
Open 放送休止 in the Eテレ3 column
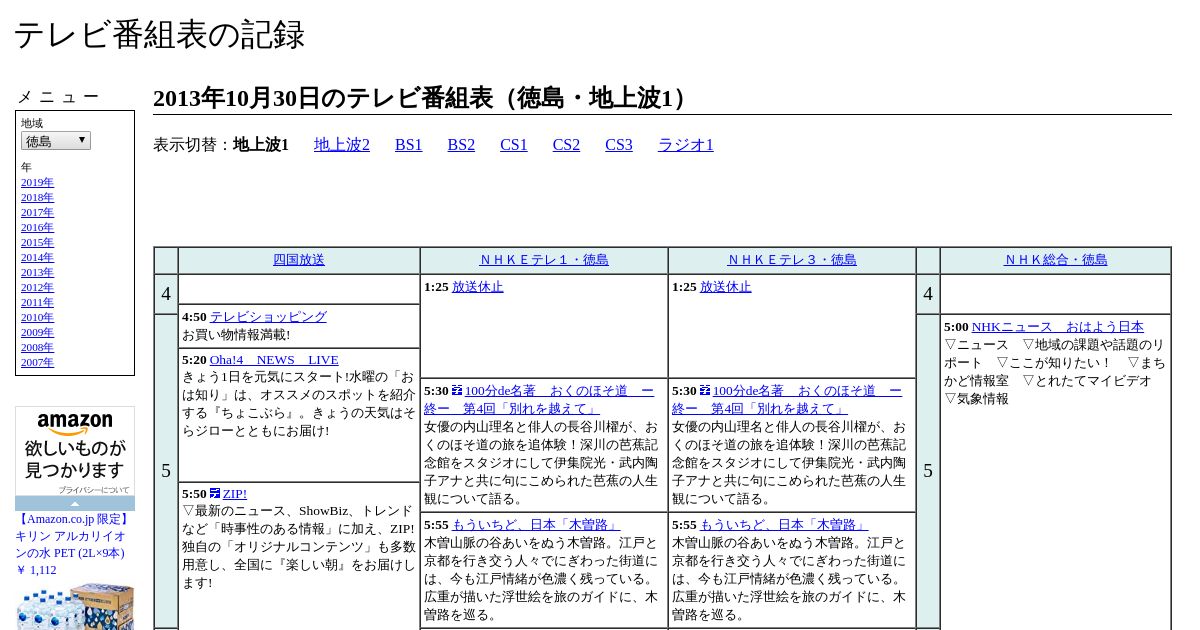pos(726,286)
